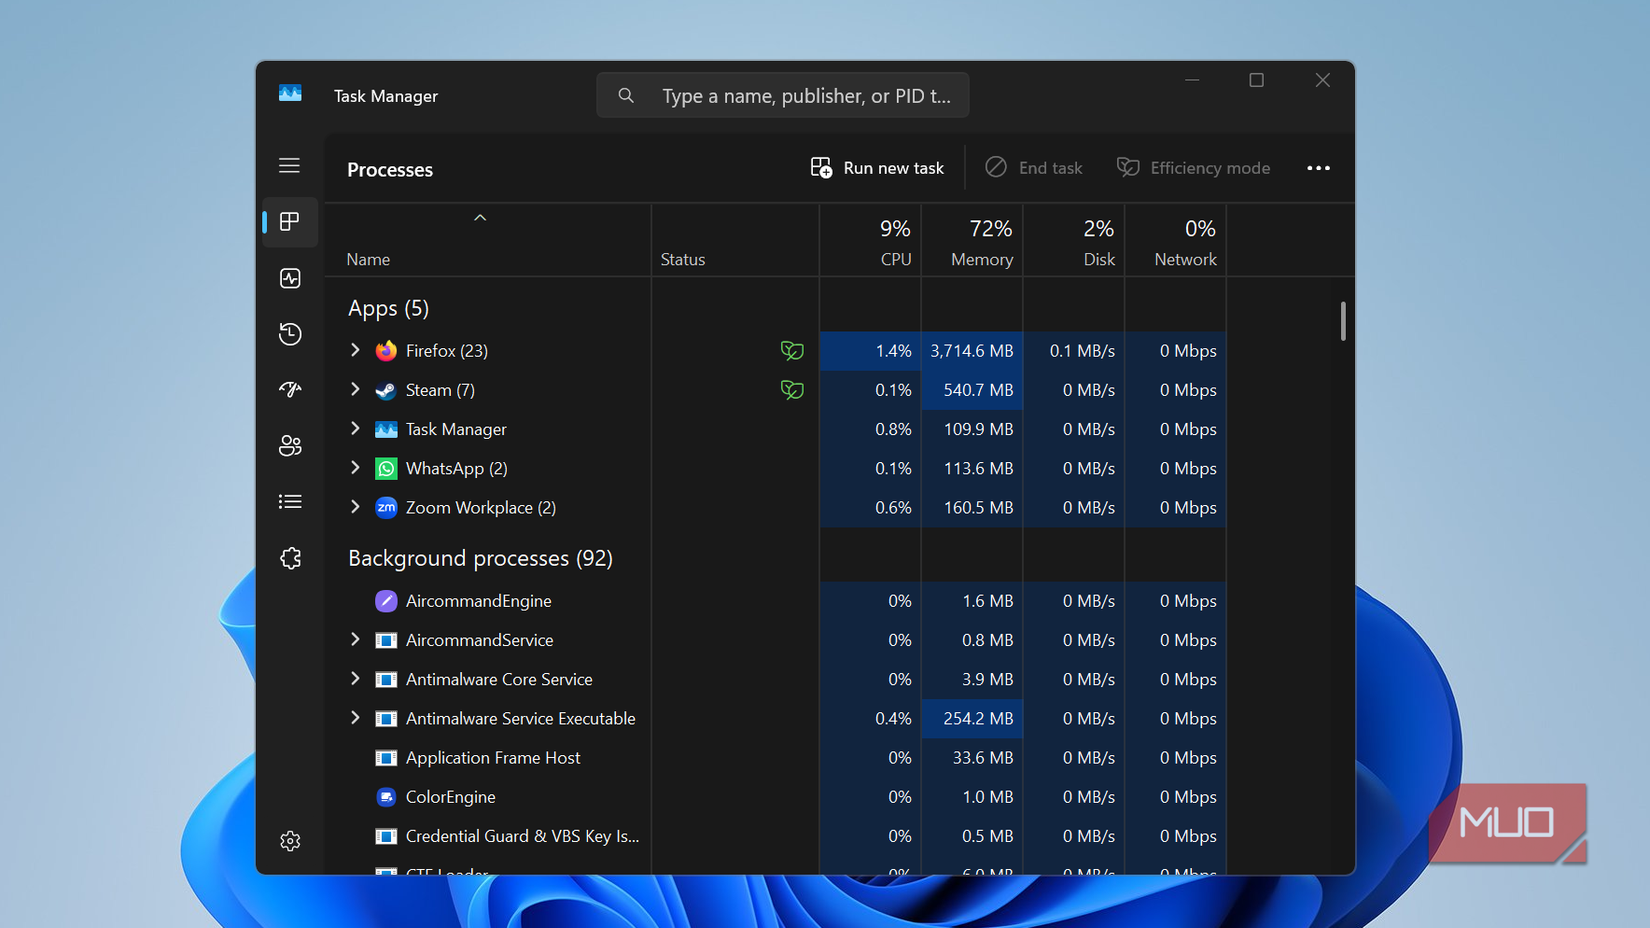Click the Efficiency mode button
The image size is (1650, 928).
(1193, 168)
